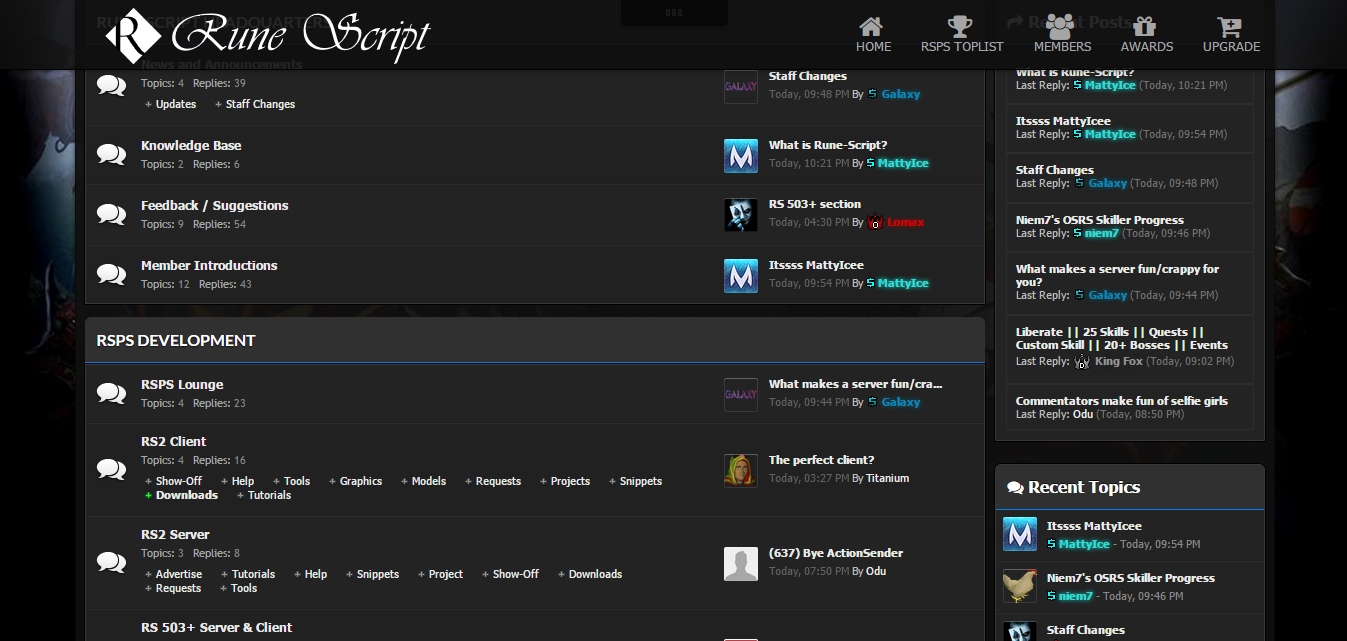The width and height of the screenshot is (1347, 641).
Task: Open the RSPS Lounge forum
Action: click(182, 384)
